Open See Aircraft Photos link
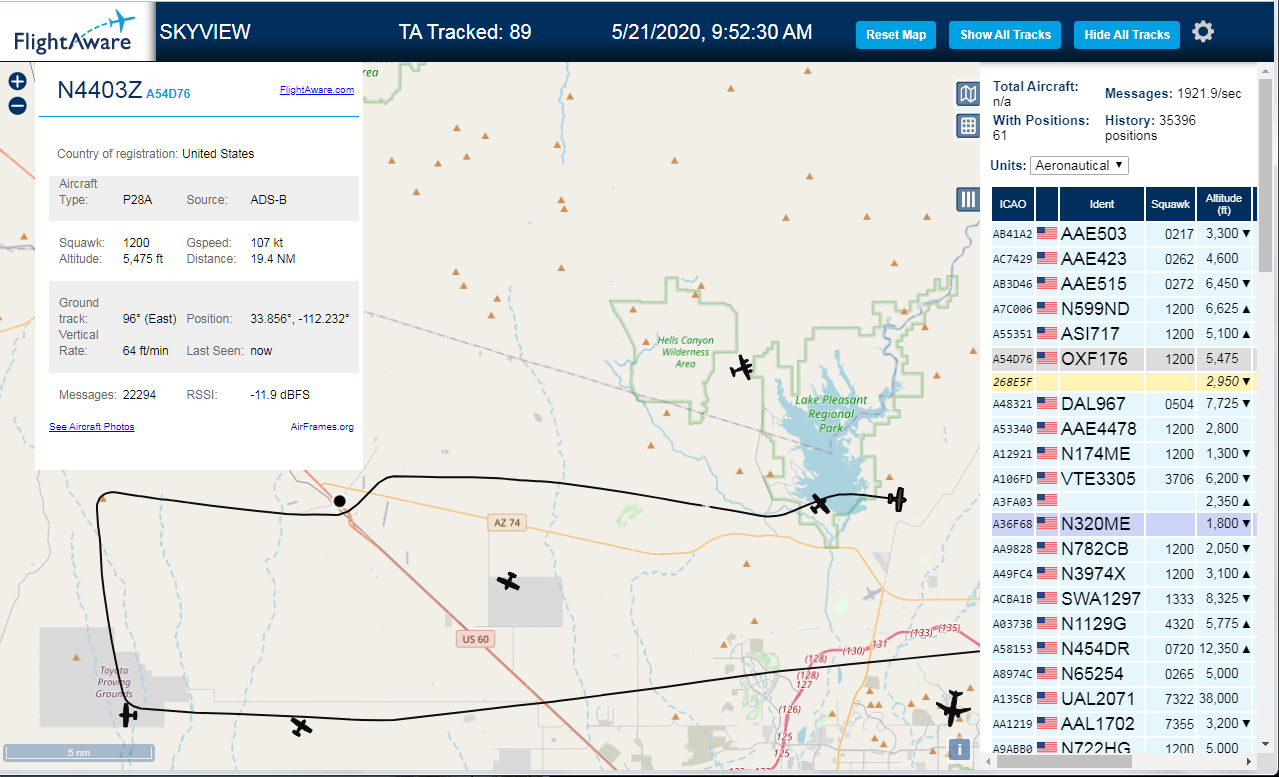This screenshot has width=1279, height=777. [91, 427]
